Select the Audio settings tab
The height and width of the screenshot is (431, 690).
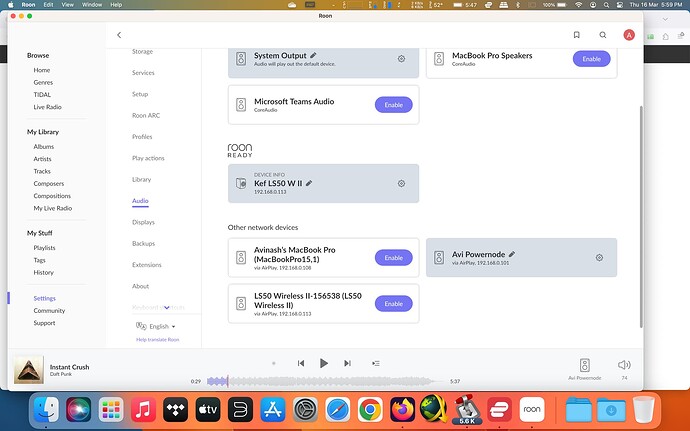pyautogui.click(x=140, y=201)
